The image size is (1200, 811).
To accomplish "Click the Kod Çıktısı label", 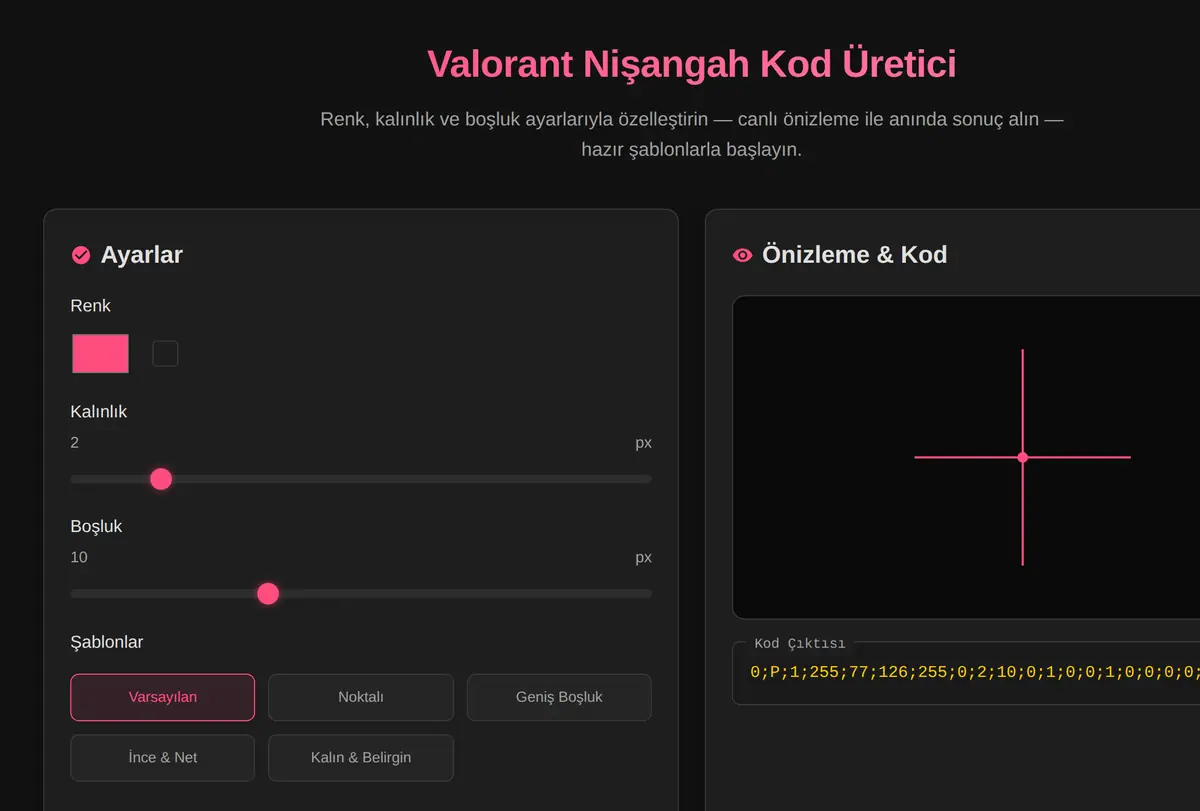I will [x=799, y=643].
